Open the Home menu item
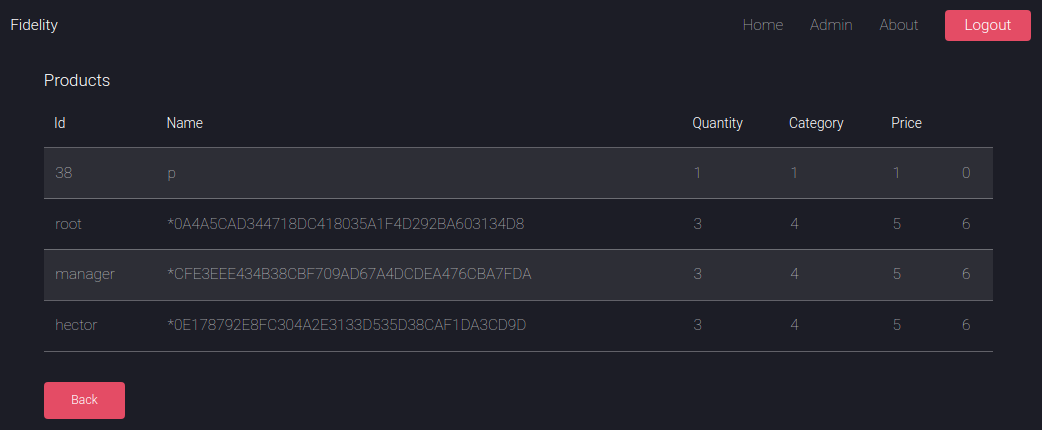 [x=763, y=25]
